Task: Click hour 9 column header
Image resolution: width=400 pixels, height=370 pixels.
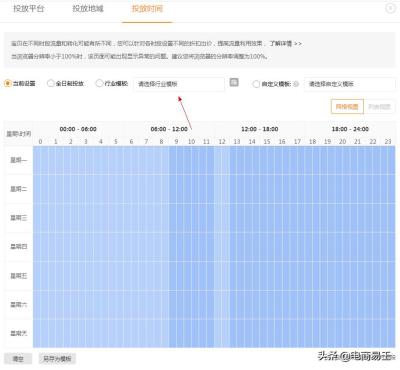Action: 176,141
